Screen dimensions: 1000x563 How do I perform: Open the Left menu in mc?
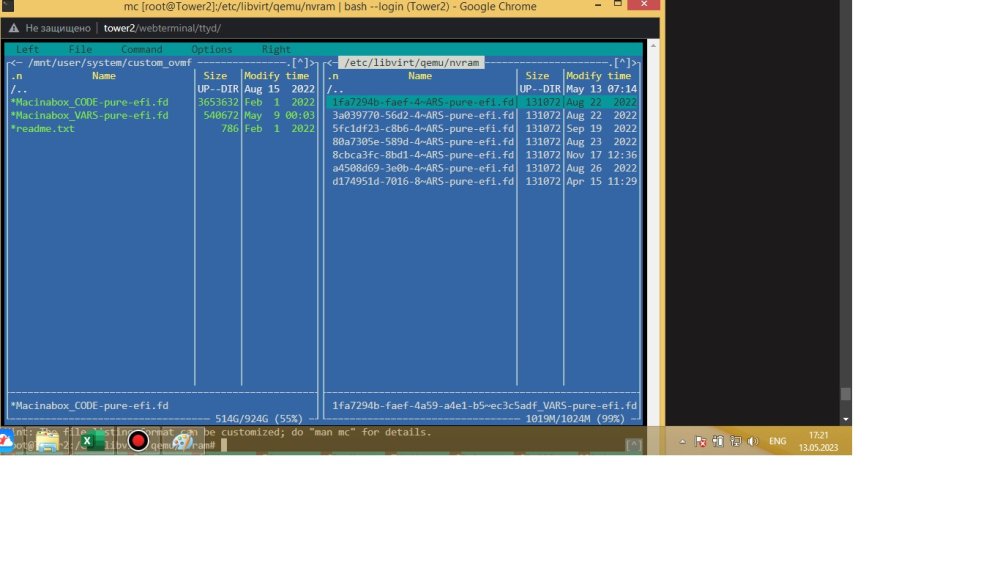click(x=27, y=49)
